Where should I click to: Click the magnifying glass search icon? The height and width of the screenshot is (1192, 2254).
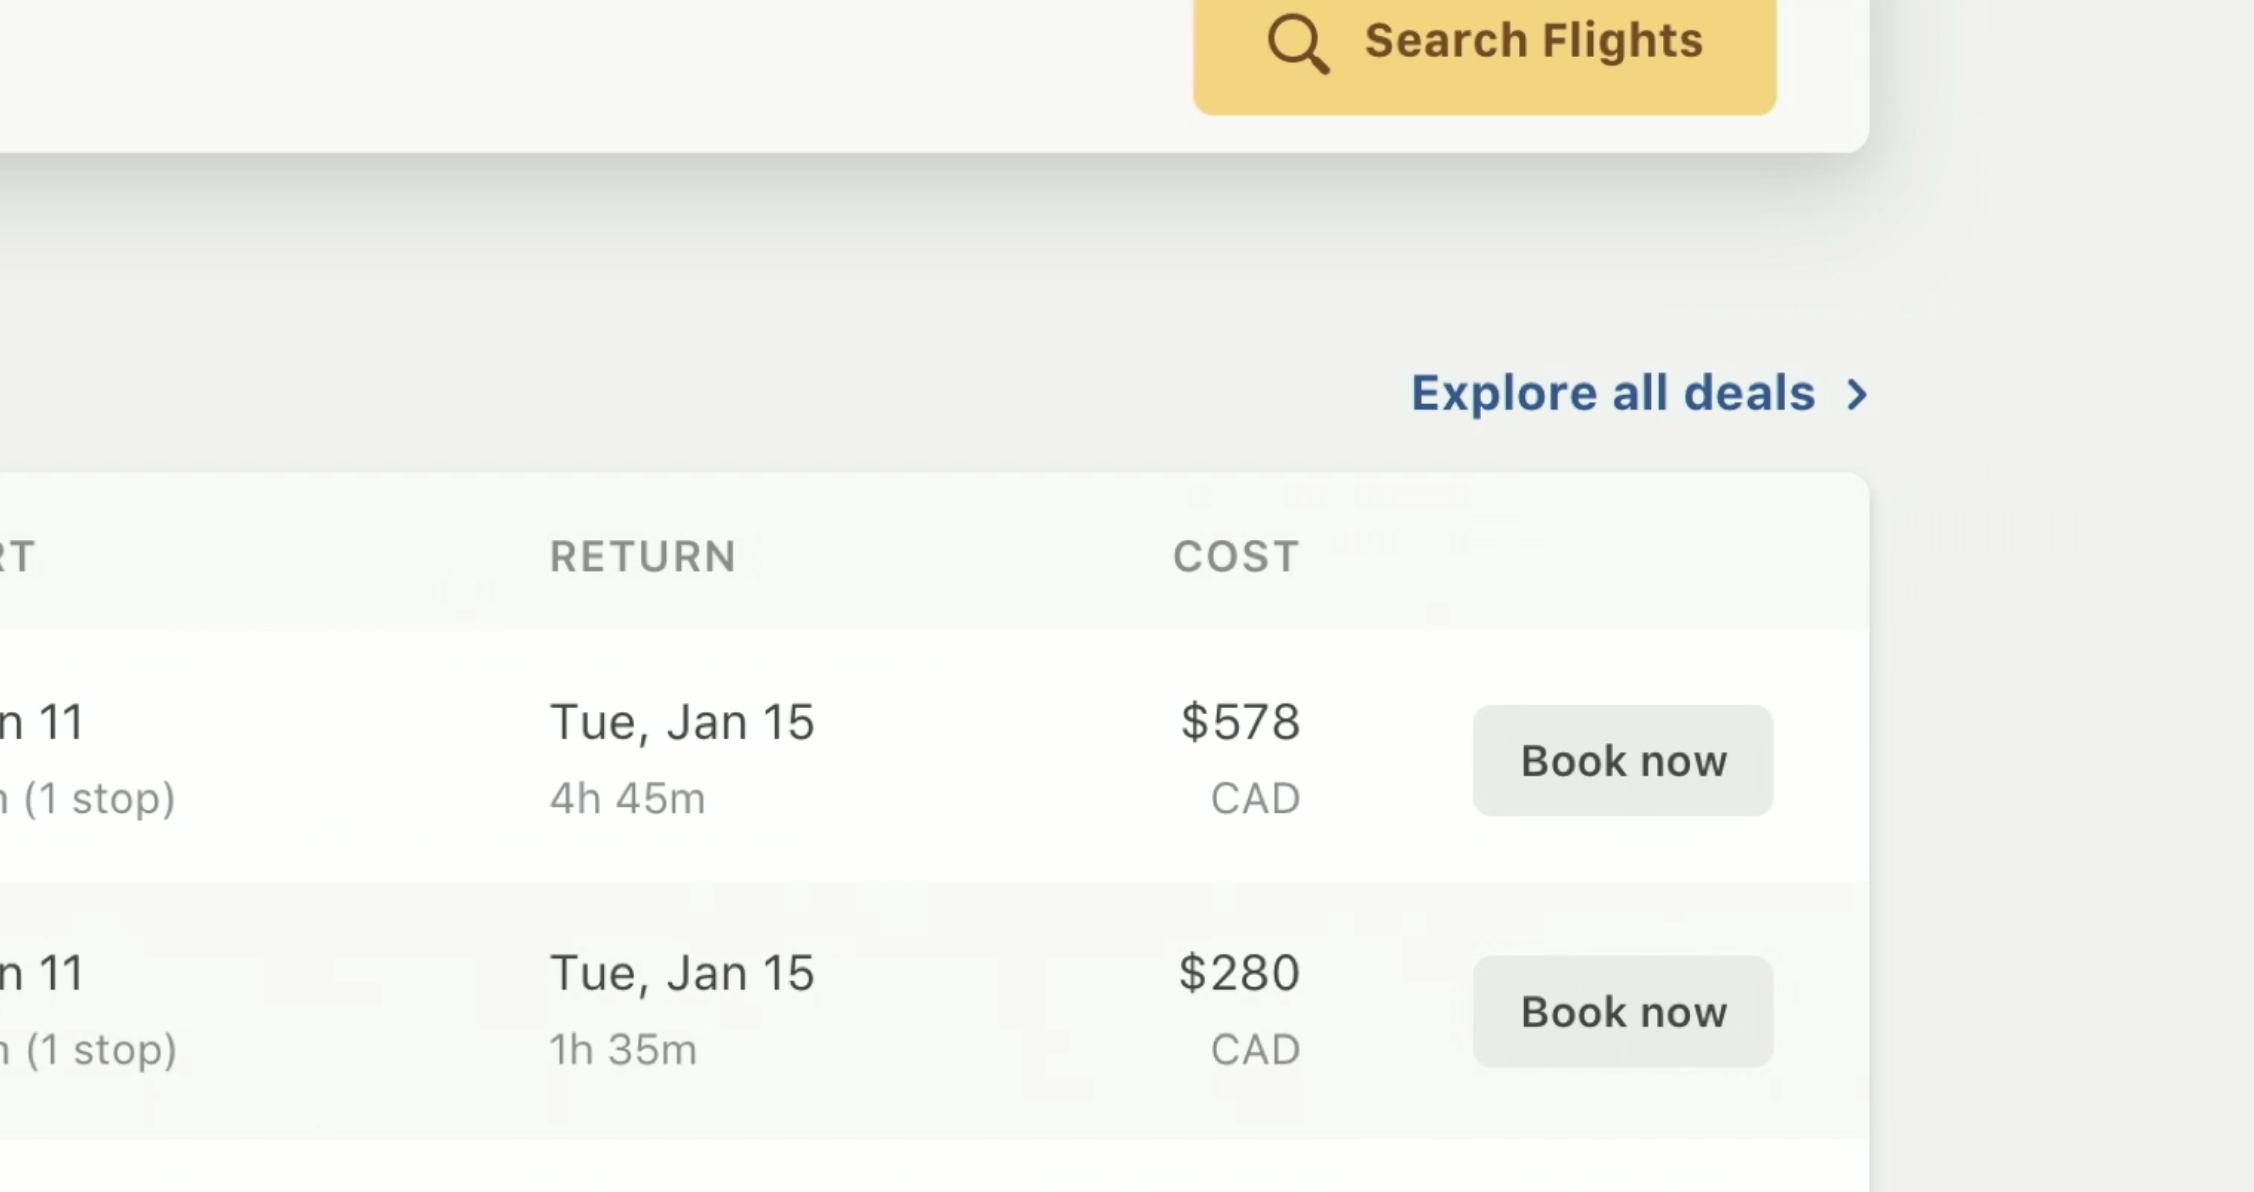[x=1298, y=44]
